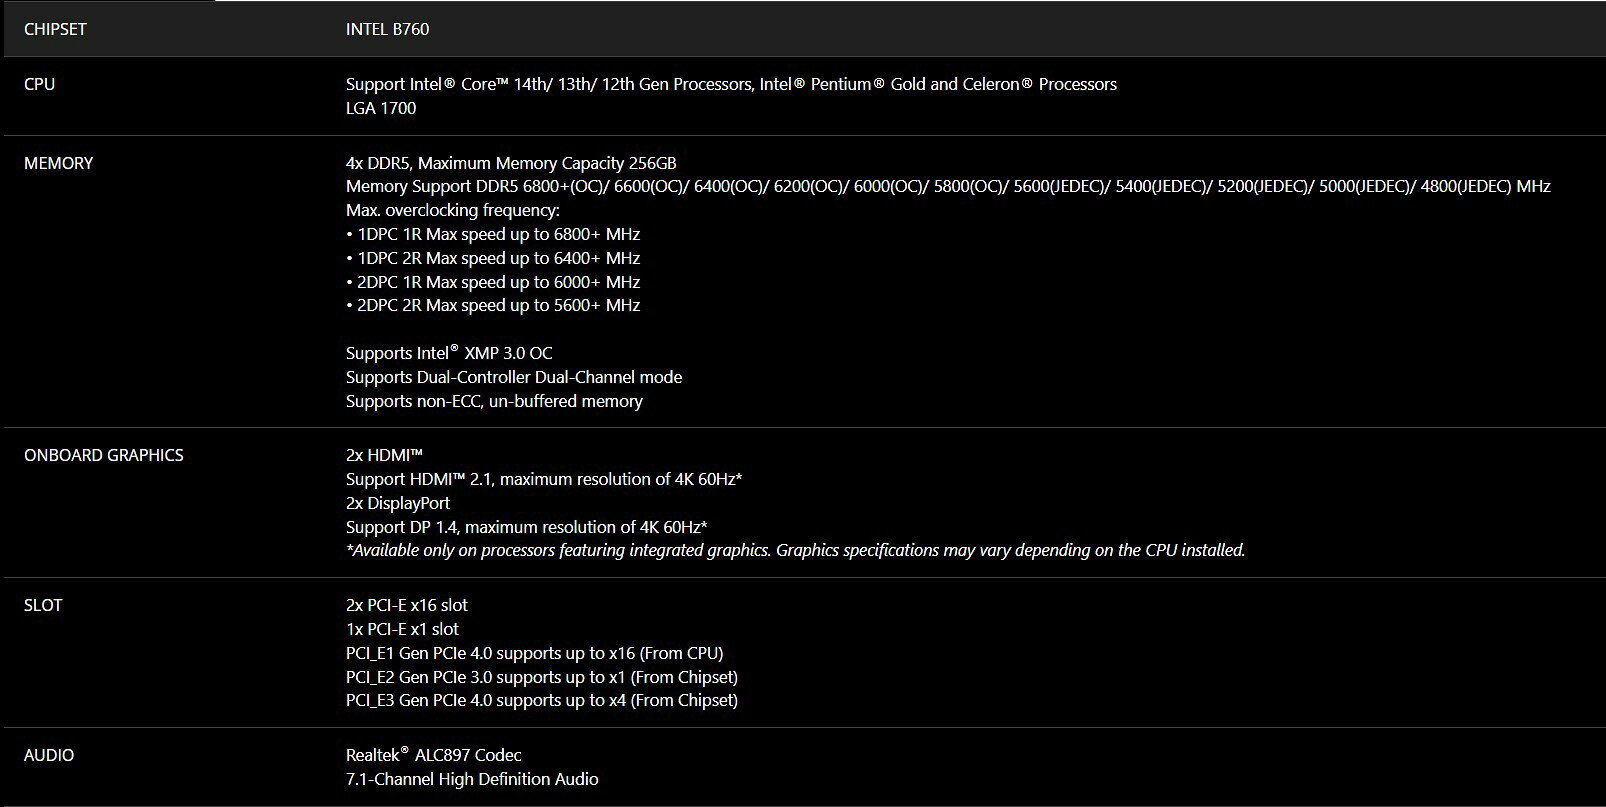Click the CPU row label
The image size is (1606, 807).
pos(40,84)
